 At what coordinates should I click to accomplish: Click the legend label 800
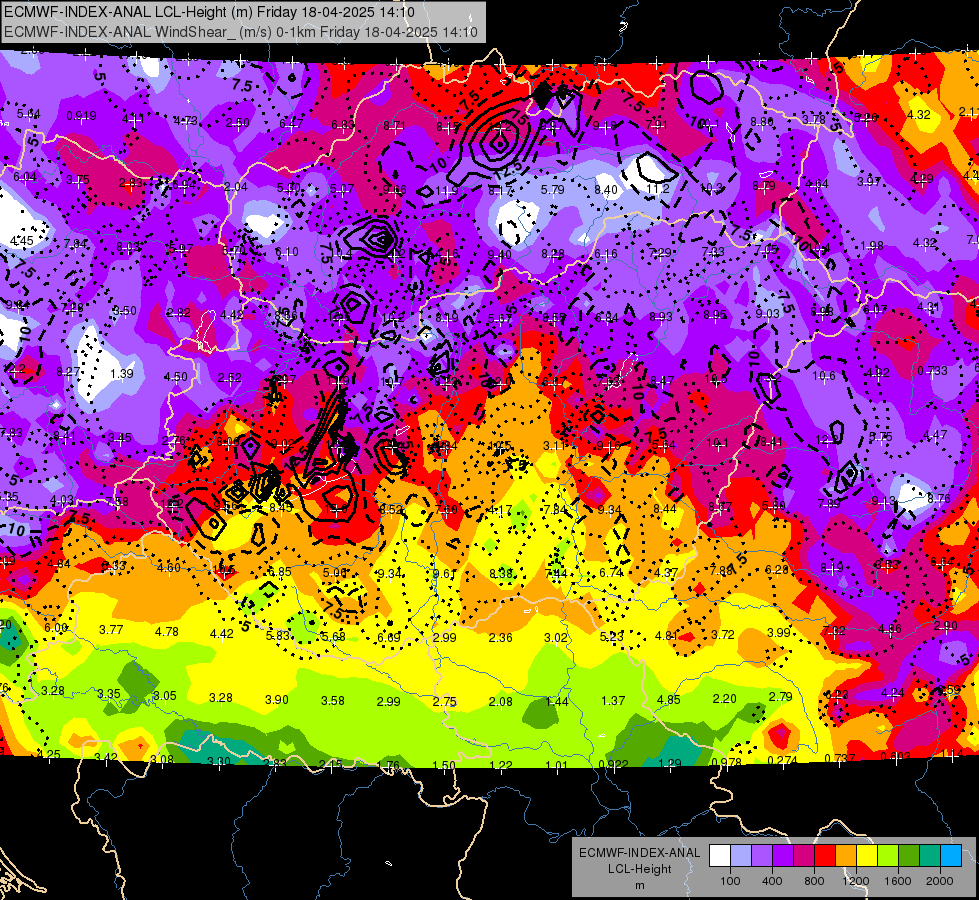point(814,881)
